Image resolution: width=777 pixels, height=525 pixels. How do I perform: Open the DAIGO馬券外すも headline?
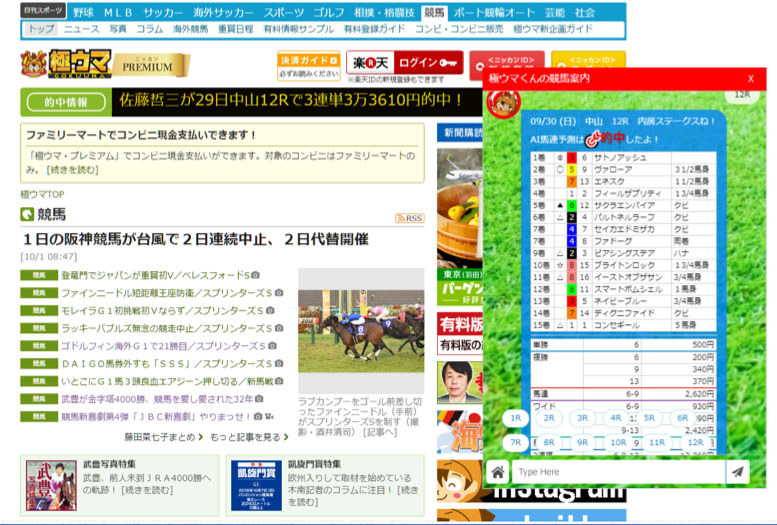[166, 363]
